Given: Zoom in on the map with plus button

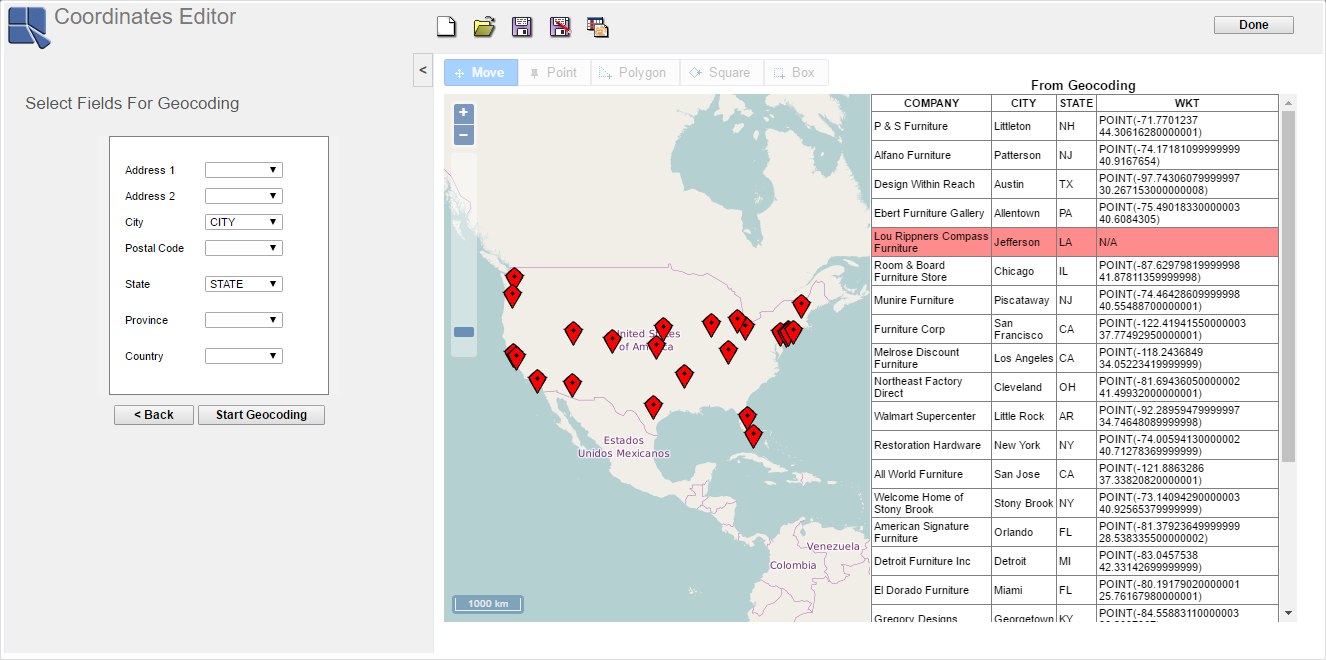Looking at the screenshot, I should [x=463, y=113].
